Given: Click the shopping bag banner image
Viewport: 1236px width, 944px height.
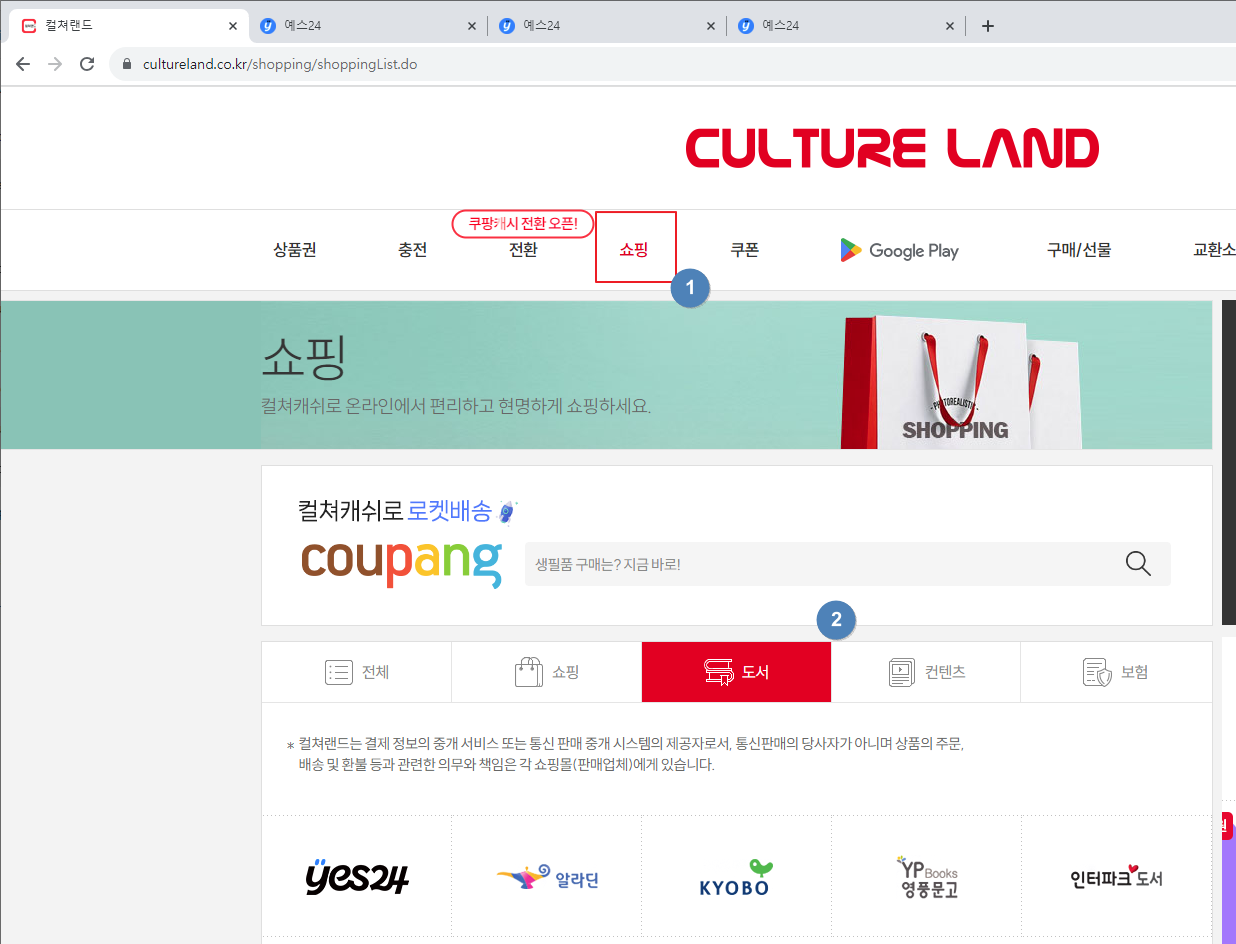Looking at the screenshot, I should click(961, 383).
